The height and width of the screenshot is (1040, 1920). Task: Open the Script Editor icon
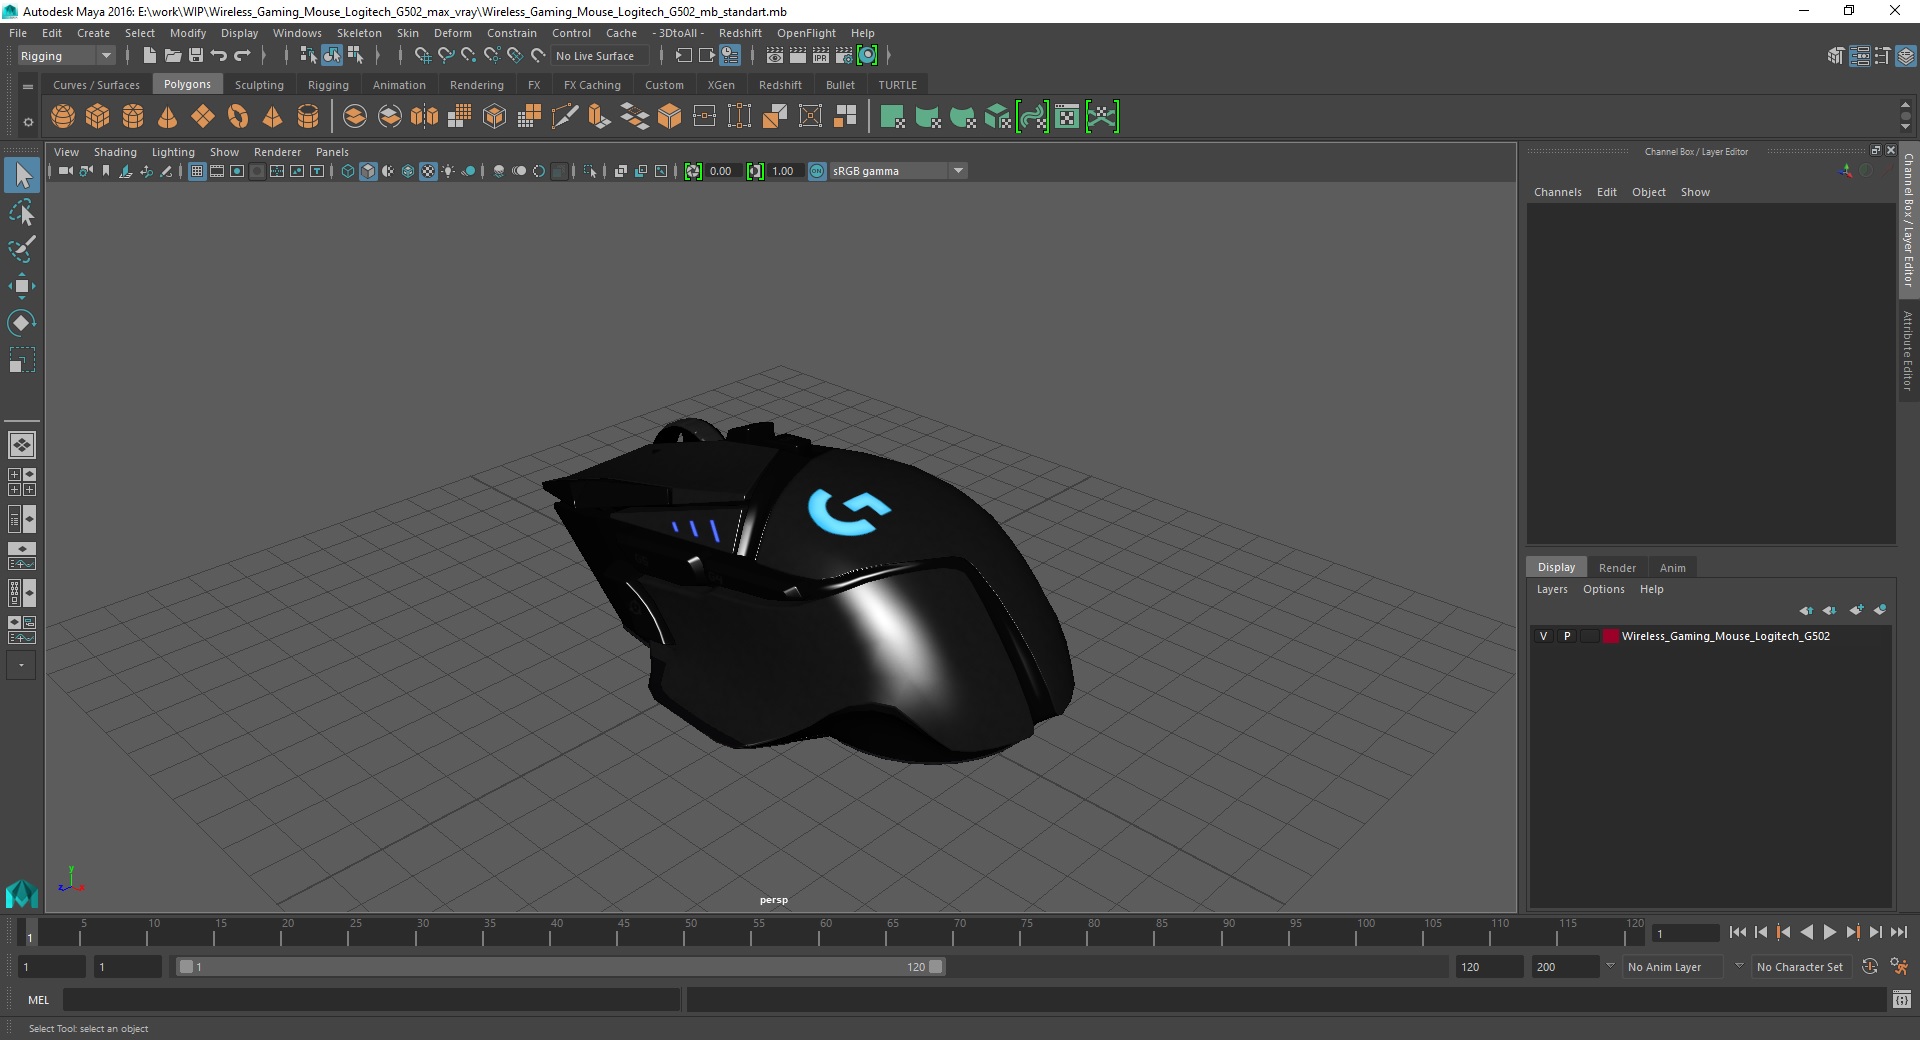1902,999
